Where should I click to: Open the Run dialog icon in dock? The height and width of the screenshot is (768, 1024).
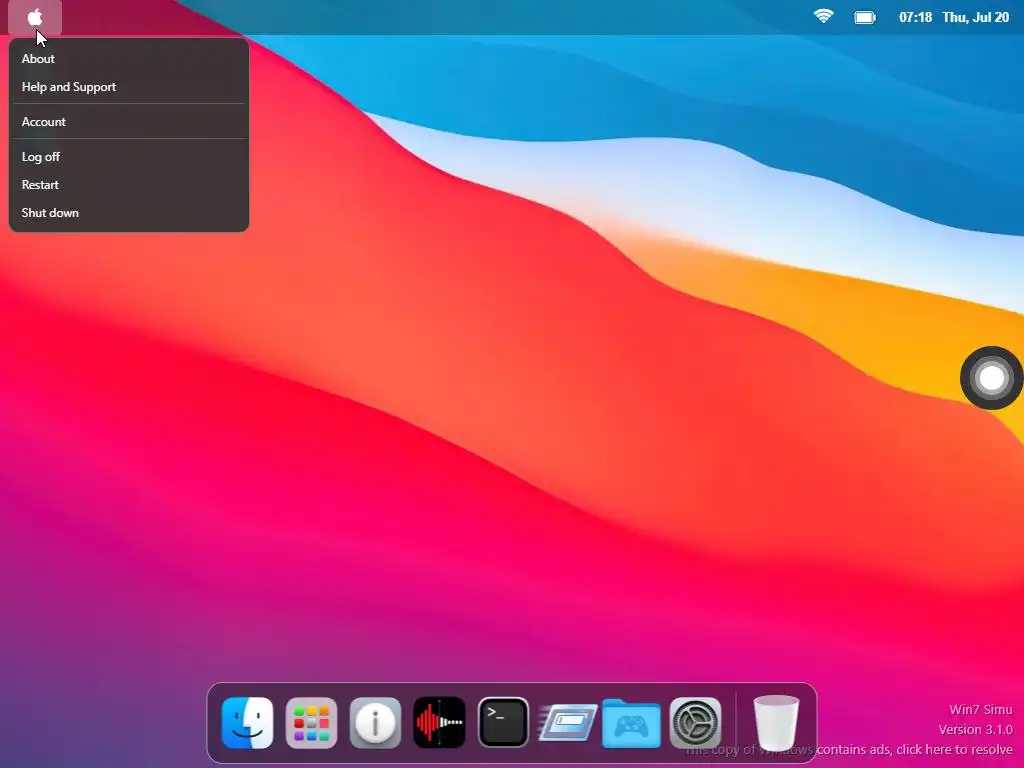click(x=568, y=723)
